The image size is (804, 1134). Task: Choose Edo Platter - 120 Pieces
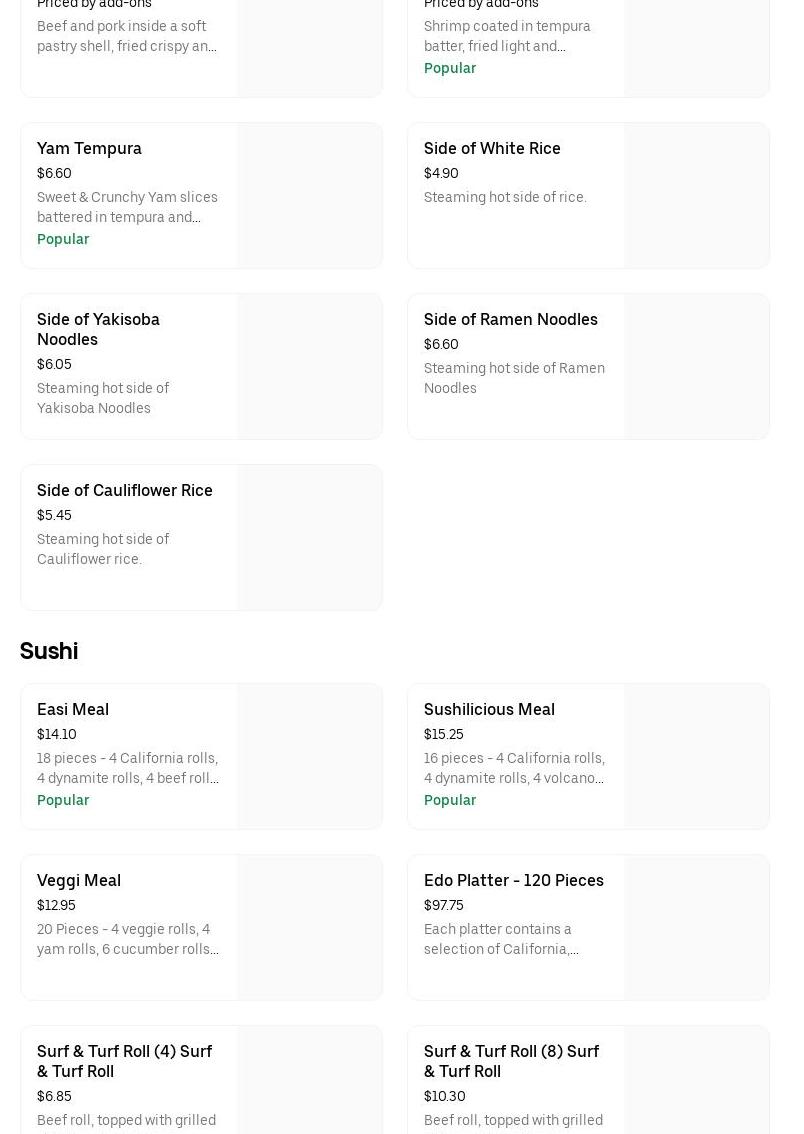click(x=513, y=880)
